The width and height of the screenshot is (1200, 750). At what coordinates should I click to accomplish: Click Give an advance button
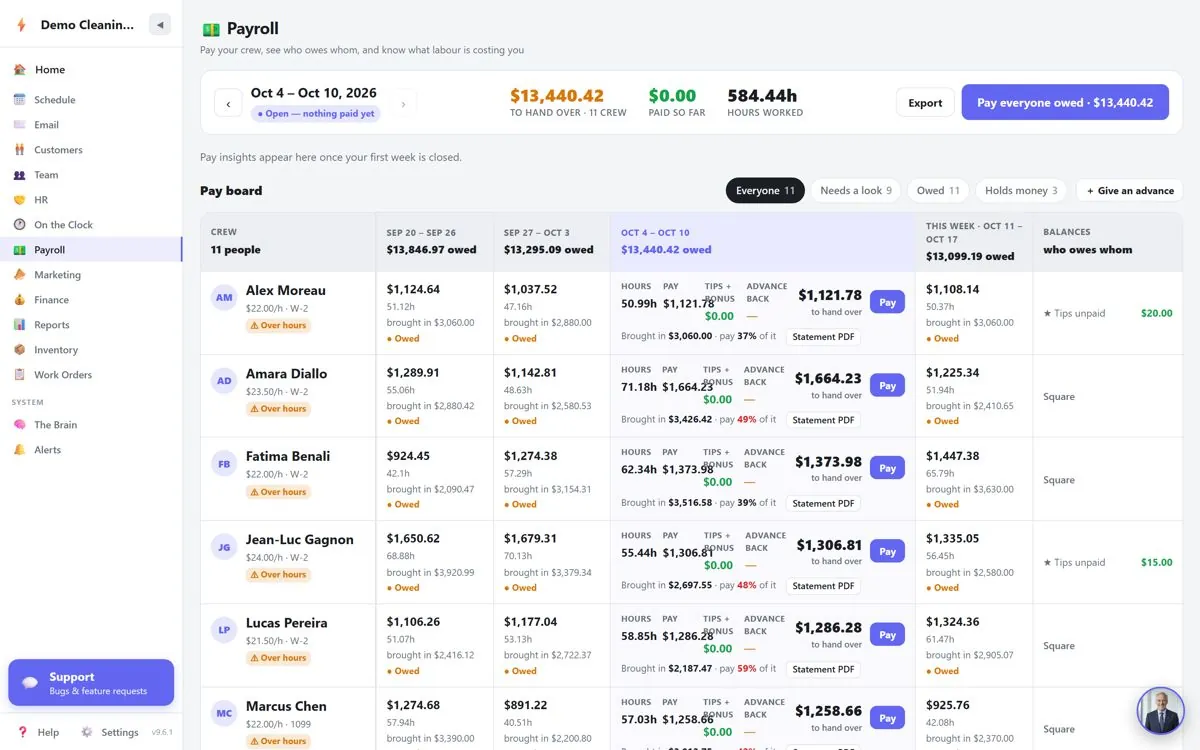[x=1130, y=191]
